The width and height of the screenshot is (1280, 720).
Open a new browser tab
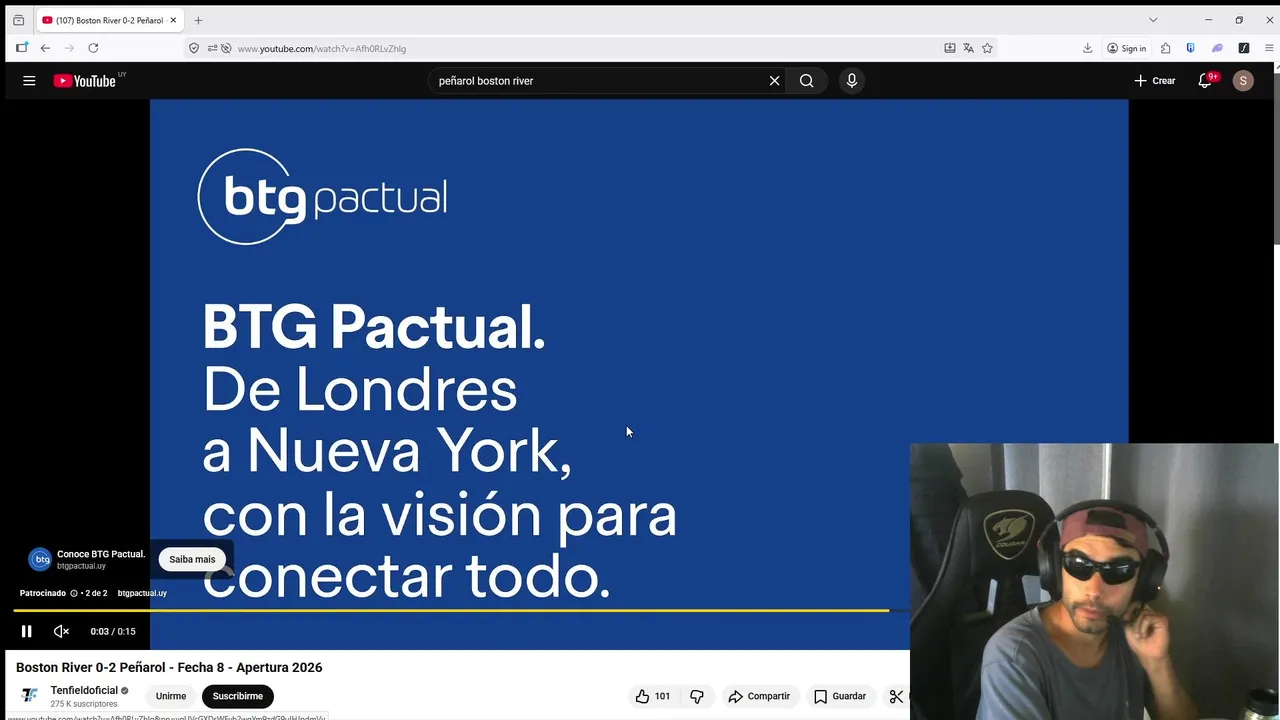tap(198, 20)
